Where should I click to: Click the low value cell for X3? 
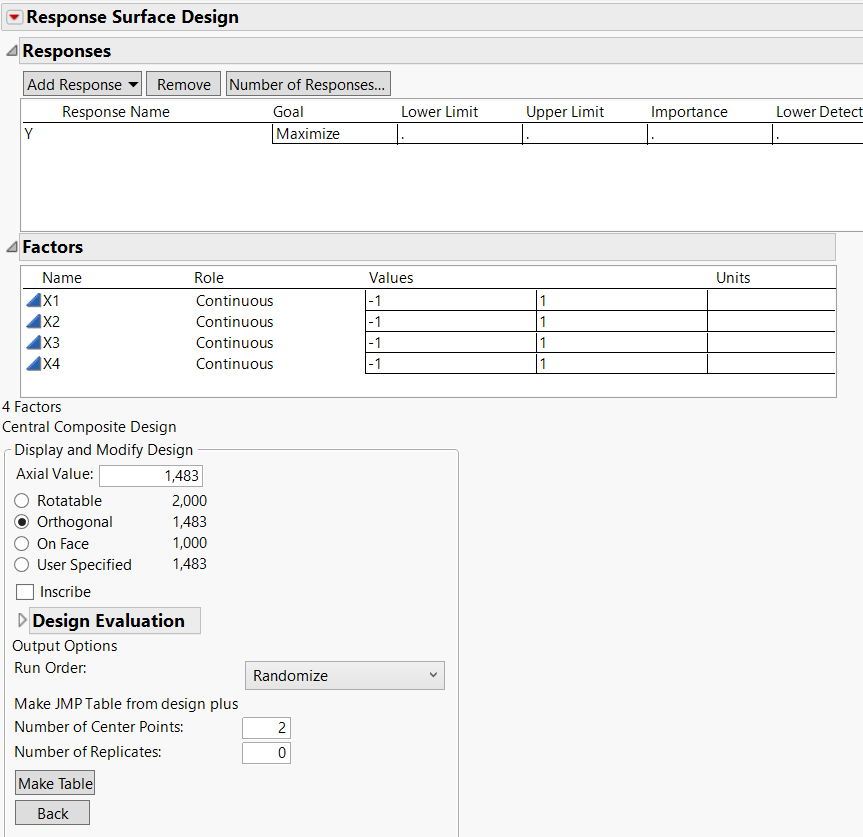click(x=451, y=342)
